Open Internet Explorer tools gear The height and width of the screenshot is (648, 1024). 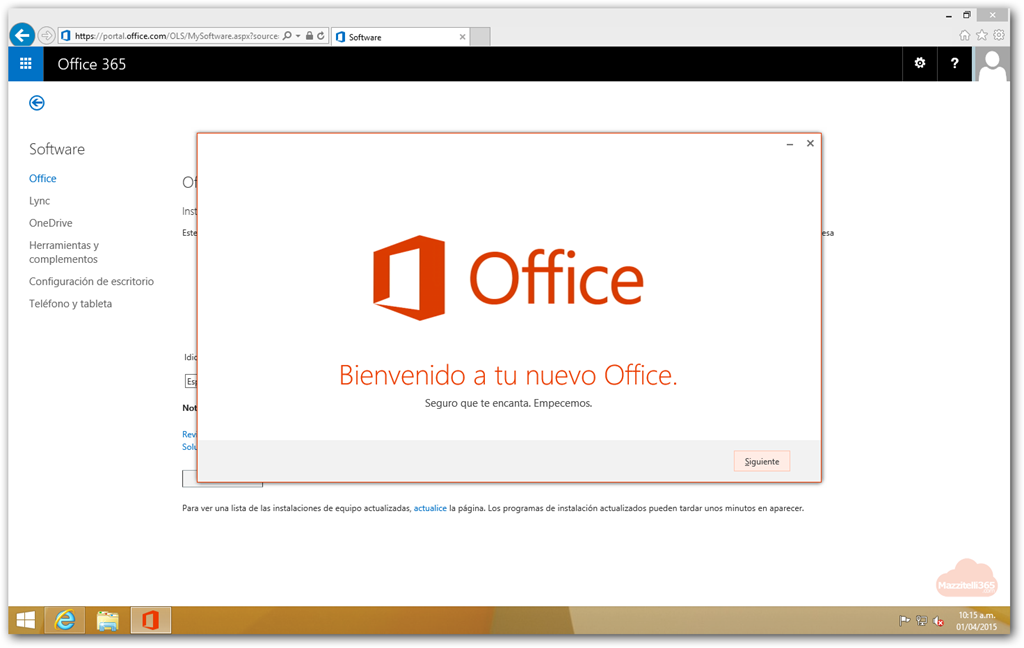(x=998, y=35)
